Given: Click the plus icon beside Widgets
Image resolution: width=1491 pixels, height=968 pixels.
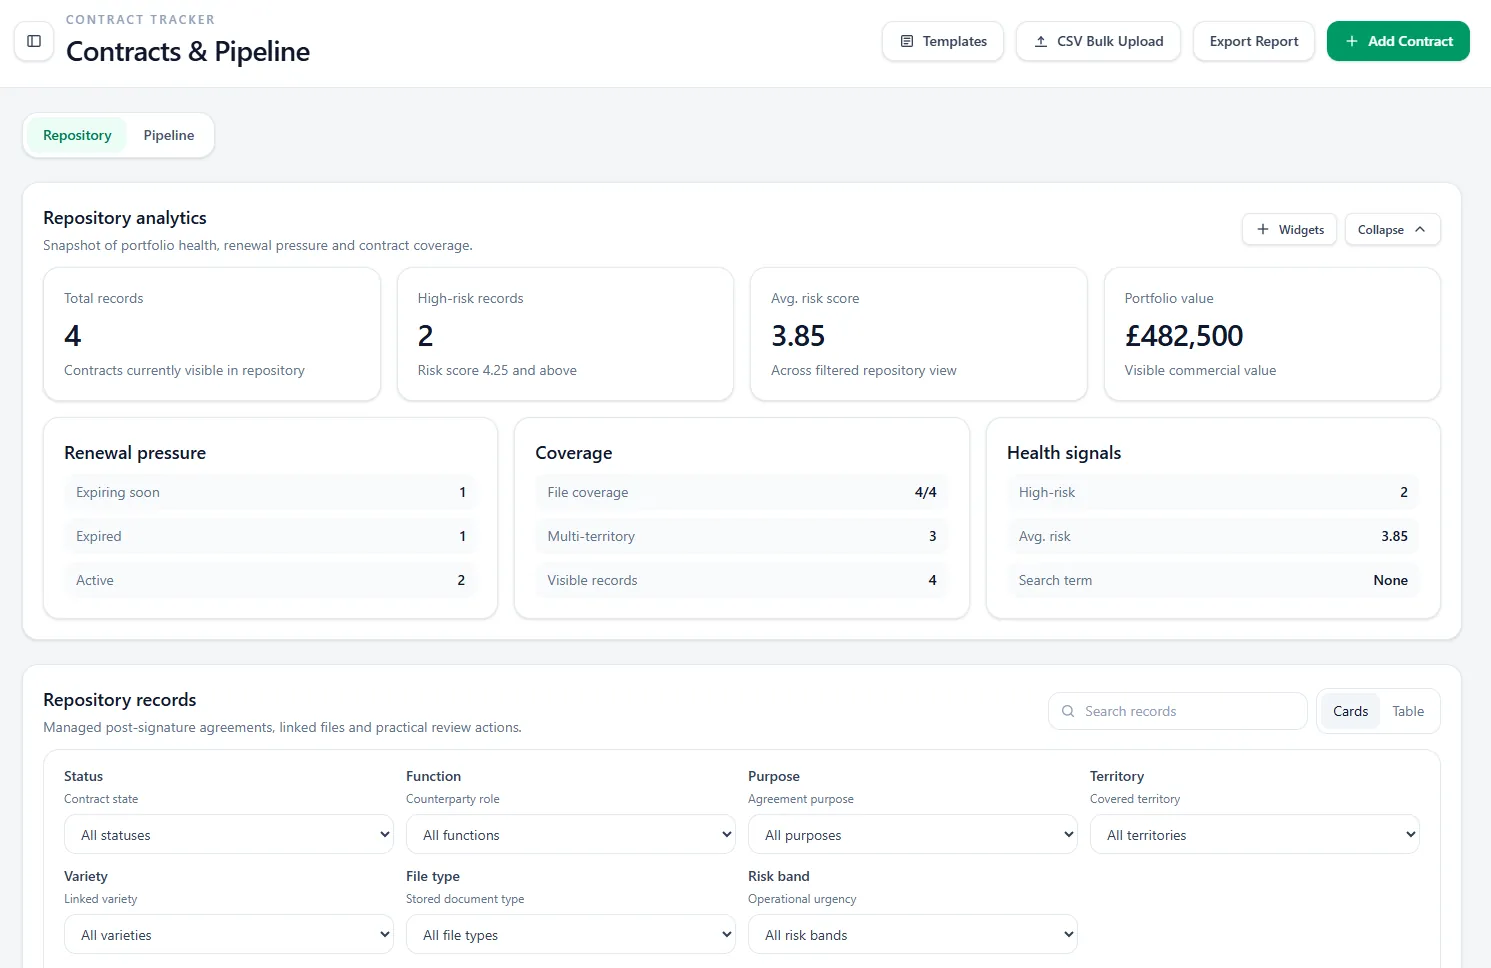Looking at the screenshot, I should coord(1263,229).
